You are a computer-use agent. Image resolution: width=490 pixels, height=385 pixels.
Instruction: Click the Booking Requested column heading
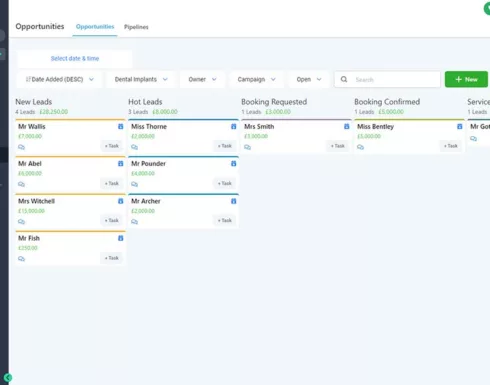click(x=274, y=102)
